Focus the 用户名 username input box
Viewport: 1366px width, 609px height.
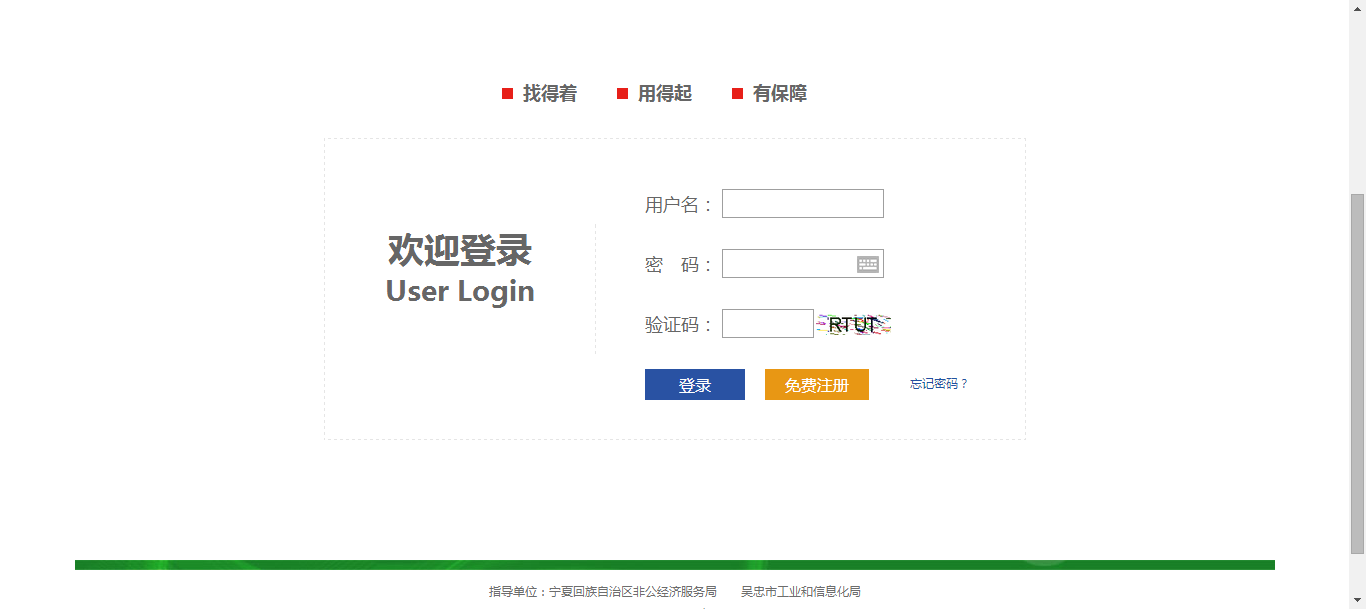pyautogui.click(x=802, y=204)
